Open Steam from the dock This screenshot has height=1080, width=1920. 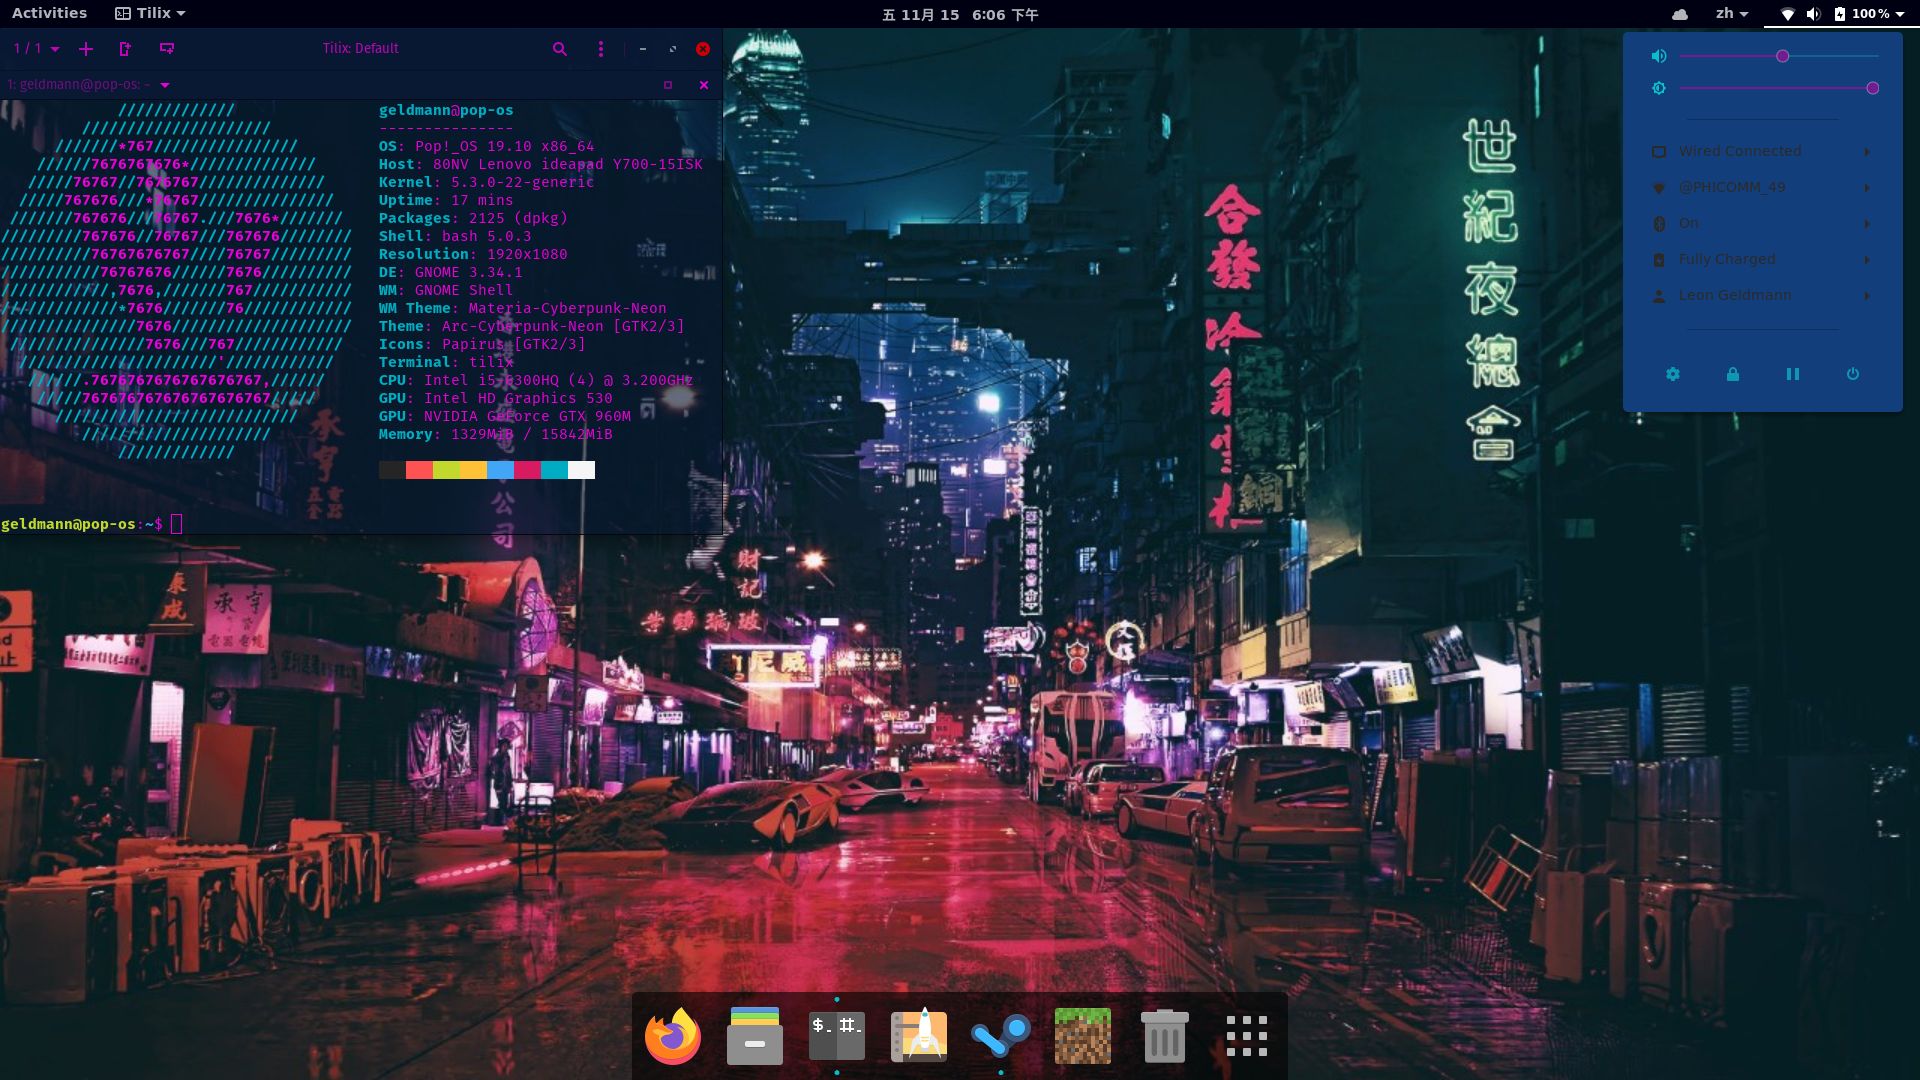(1000, 1036)
